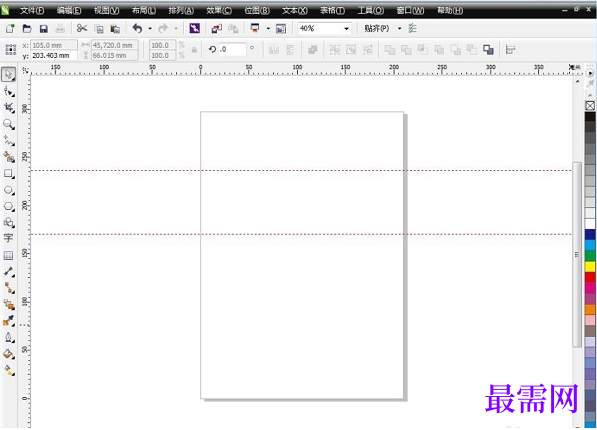Click the rotation angle input field

[x=232, y=50]
